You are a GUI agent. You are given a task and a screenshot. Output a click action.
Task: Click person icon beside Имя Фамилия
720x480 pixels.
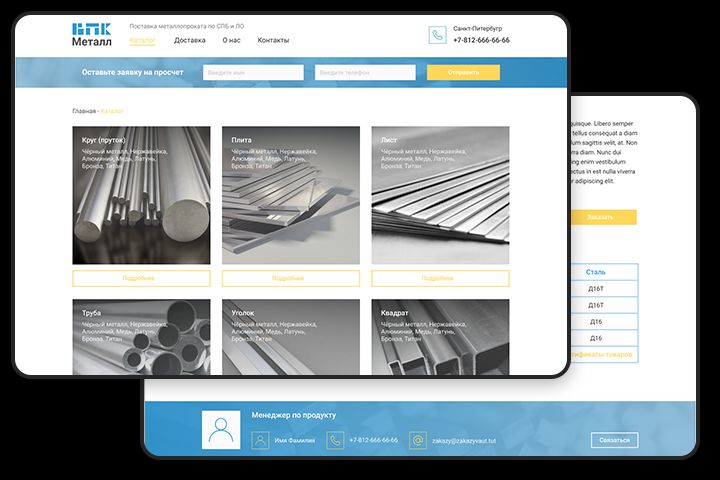(260, 440)
